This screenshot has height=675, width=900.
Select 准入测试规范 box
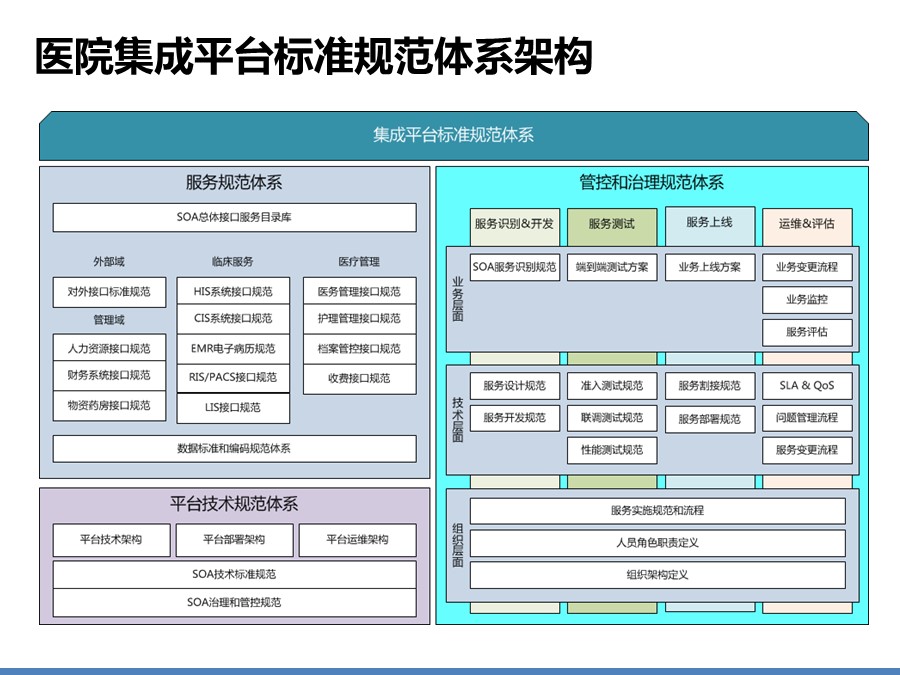[x=612, y=386]
